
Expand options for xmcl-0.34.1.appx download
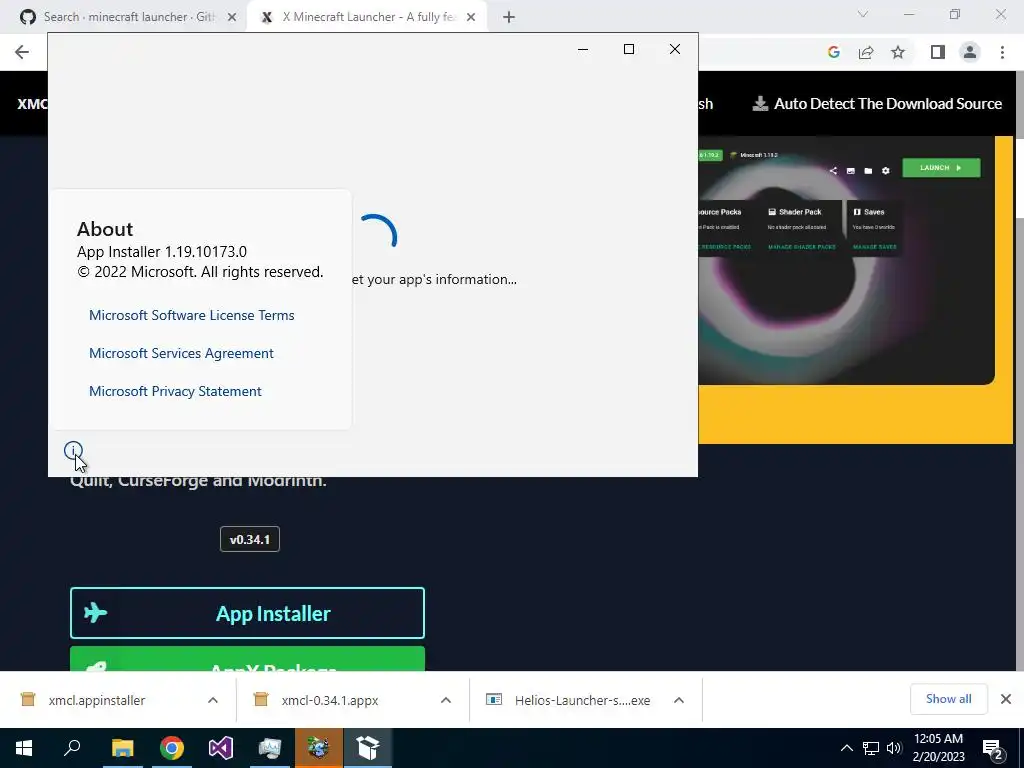(446, 700)
